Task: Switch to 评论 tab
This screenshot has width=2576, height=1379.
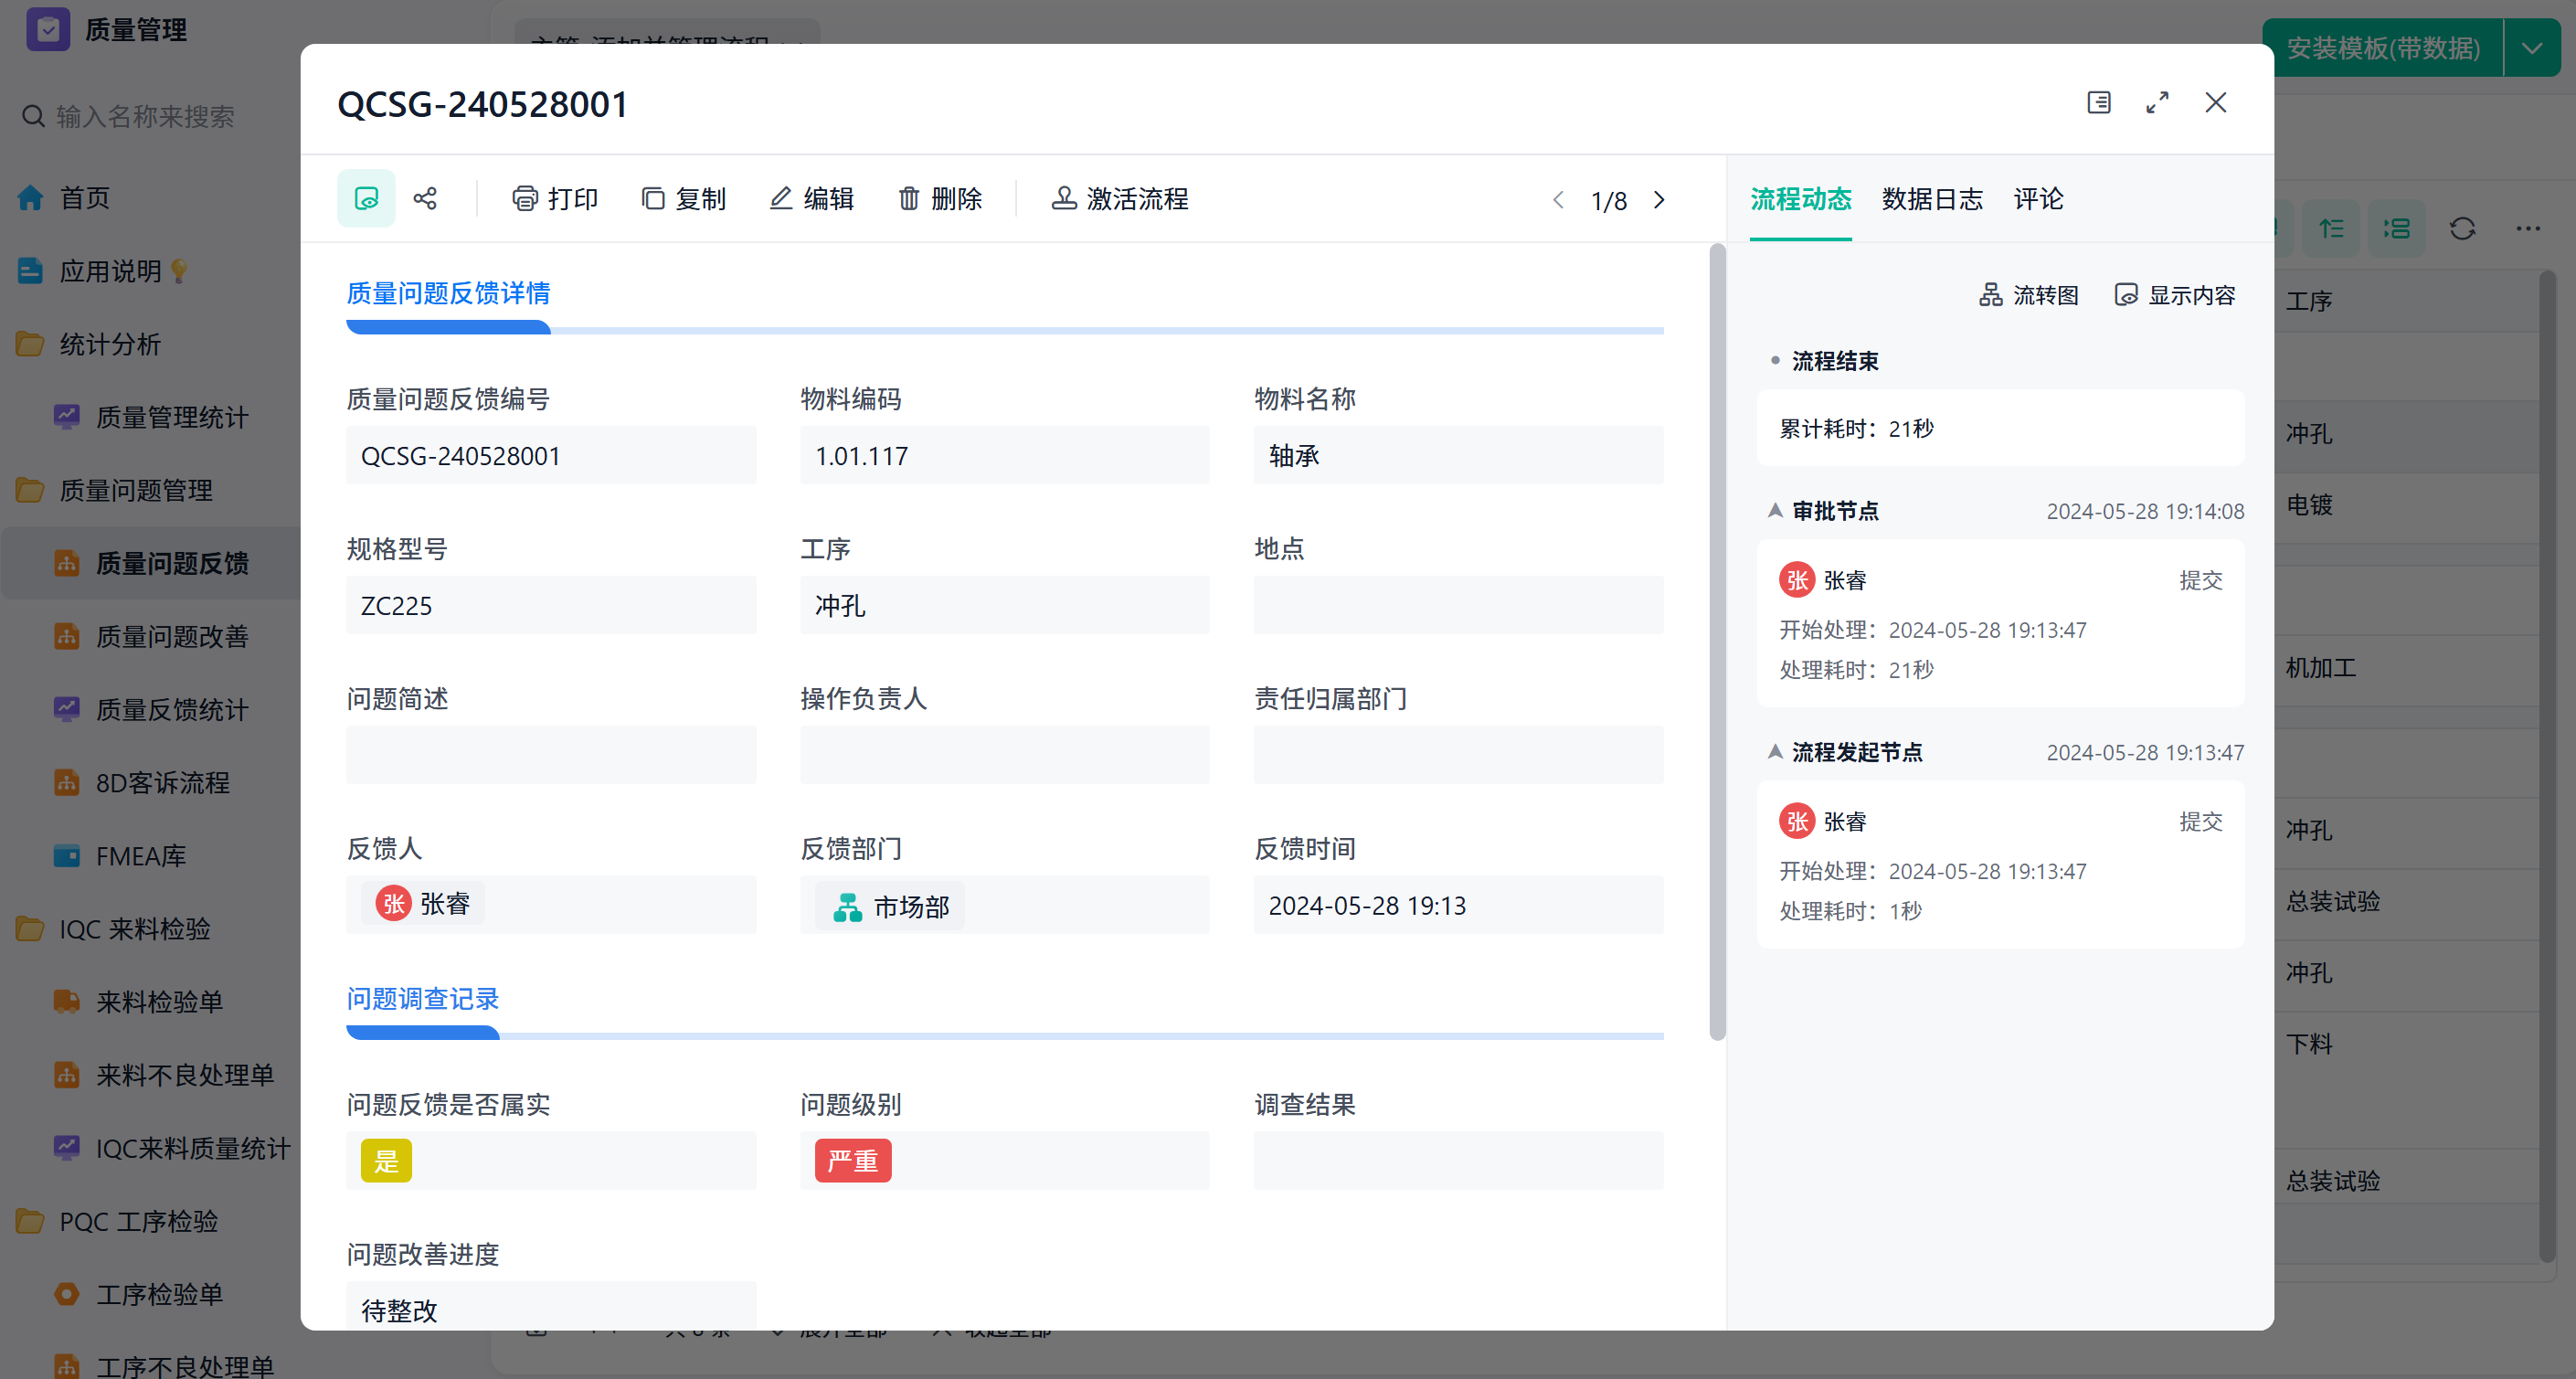Action: (2038, 199)
